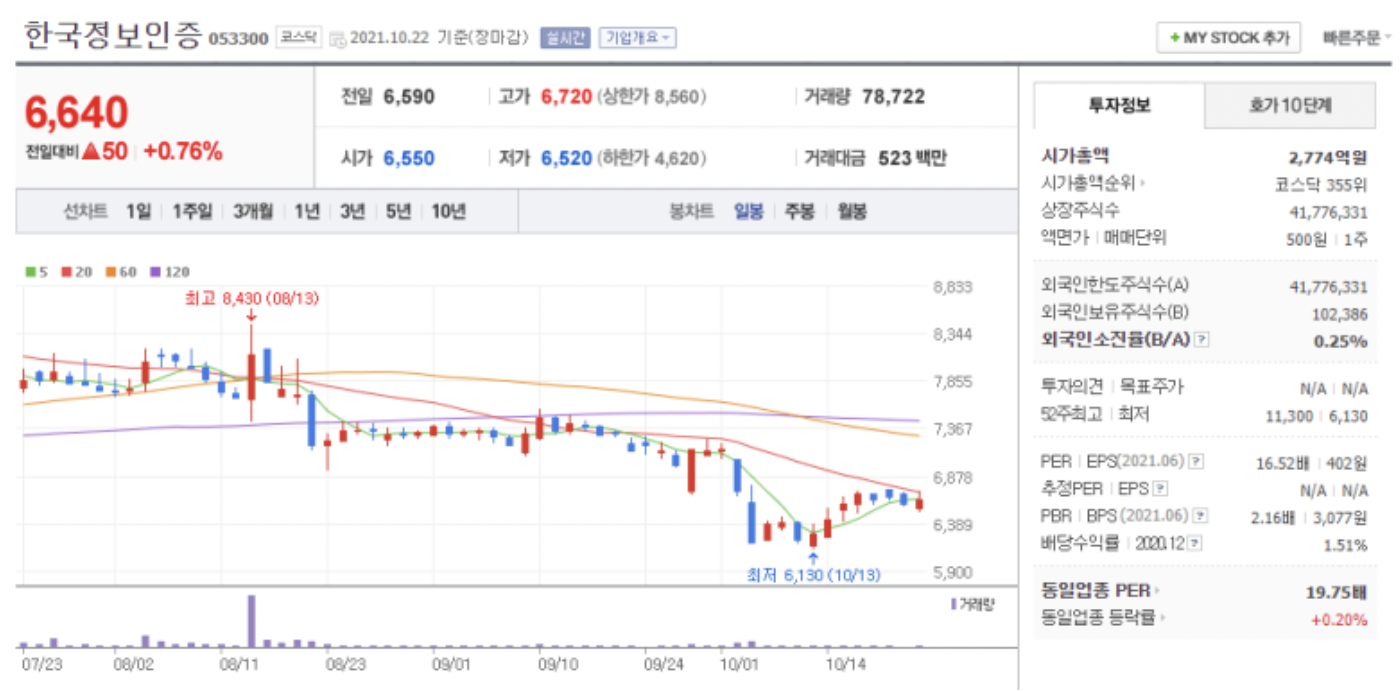Click the red up-triangle next to 50
Viewport: 1400px width, 692px height.
pyautogui.click(x=91, y=152)
